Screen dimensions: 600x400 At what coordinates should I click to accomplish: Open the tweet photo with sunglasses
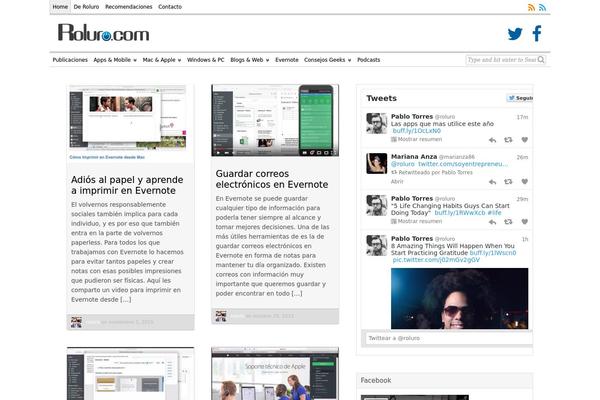point(460,299)
